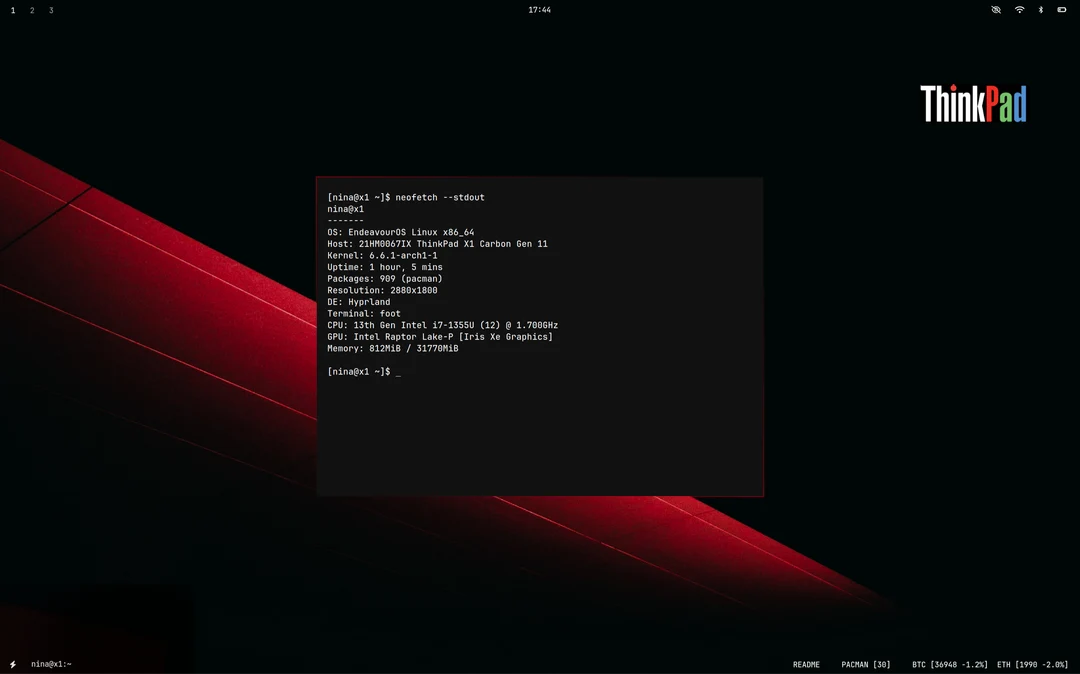
Task: Switch to workspace 3
Action: (x=50, y=10)
